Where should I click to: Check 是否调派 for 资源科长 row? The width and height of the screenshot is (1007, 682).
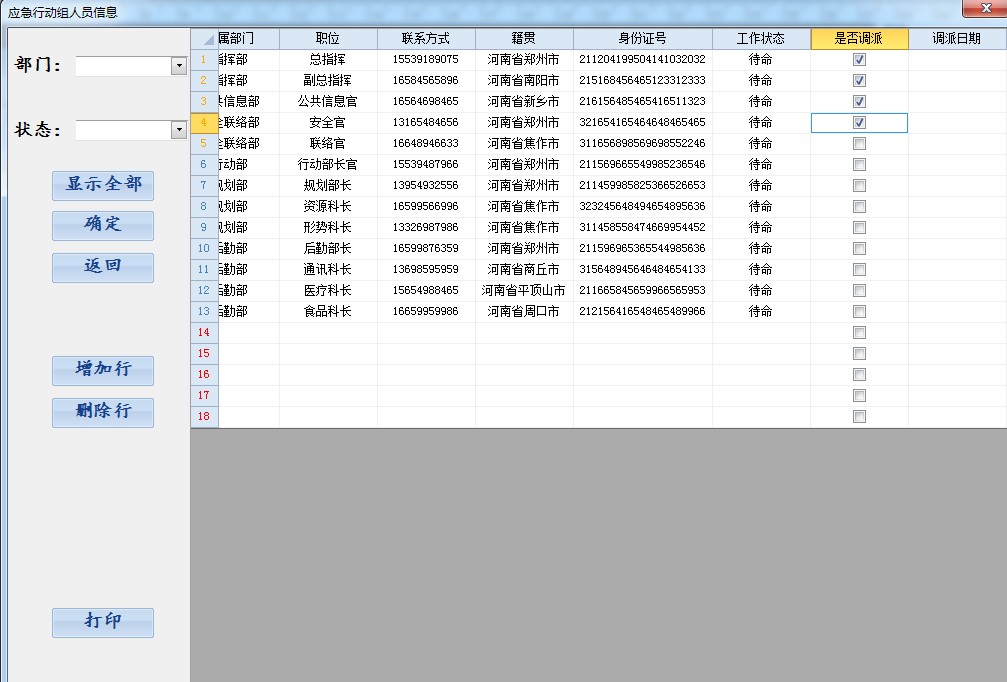[x=859, y=206]
